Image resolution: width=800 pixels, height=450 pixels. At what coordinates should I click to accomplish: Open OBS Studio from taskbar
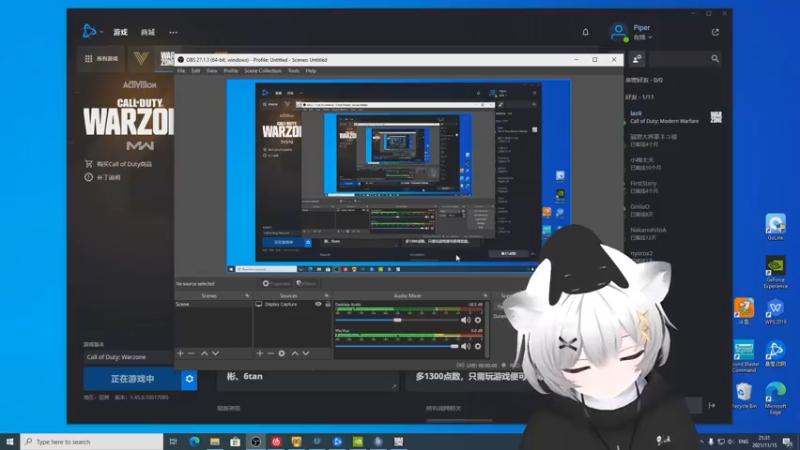click(x=256, y=441)
